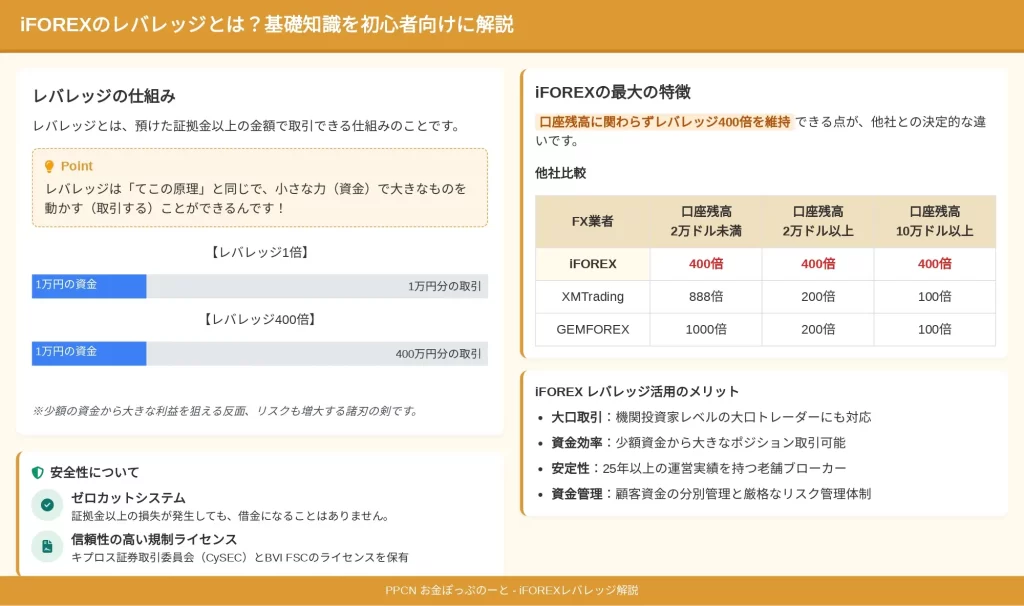Image resolution: width=1024 pixels, height=606 pixels.
Task: Click the 【レバレッジ400倍】 label
Action: (x=260, y=319)
